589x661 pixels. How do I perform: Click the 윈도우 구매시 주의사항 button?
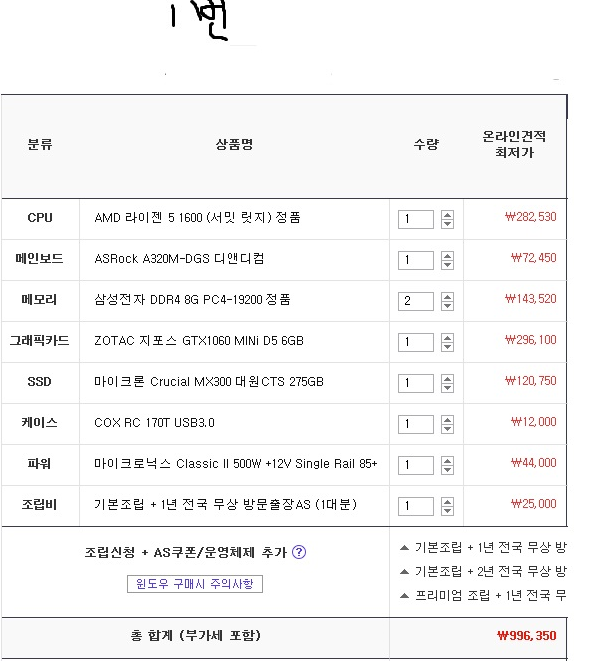coord(195,584)
